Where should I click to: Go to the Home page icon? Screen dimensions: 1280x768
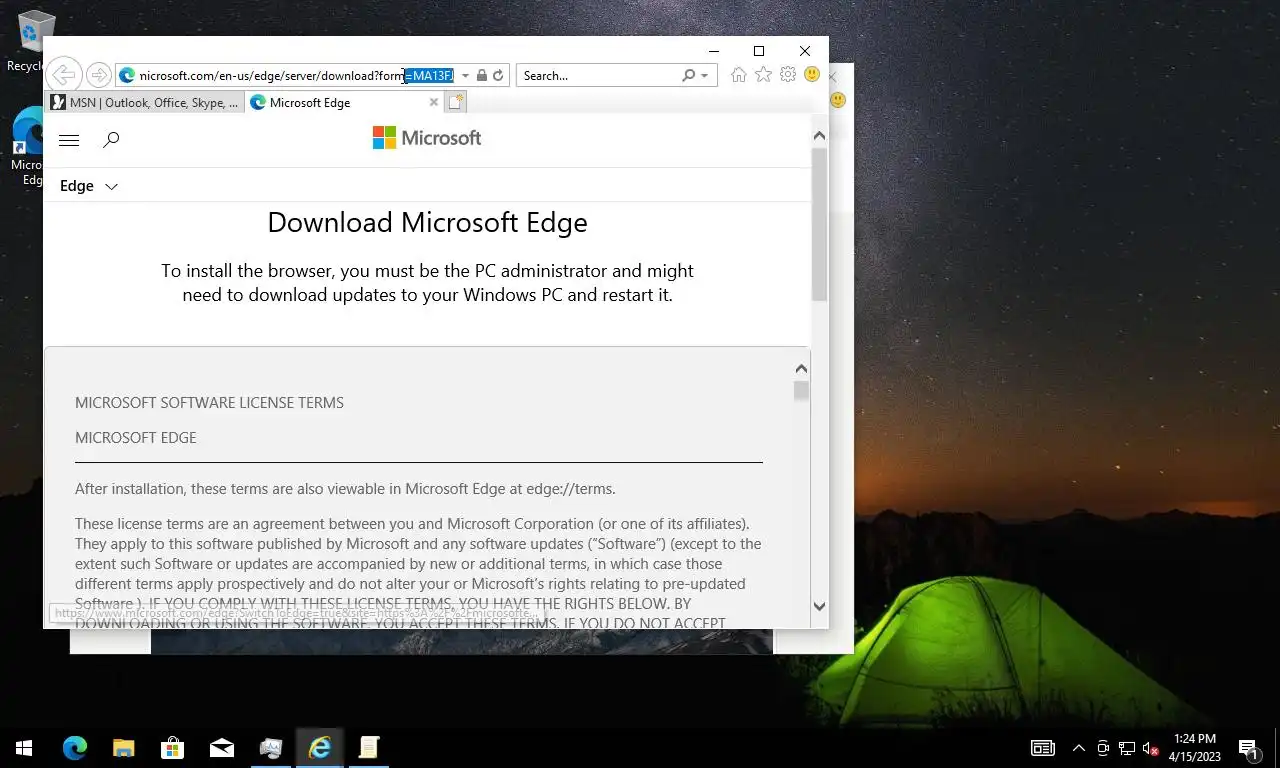click(738, 75)
